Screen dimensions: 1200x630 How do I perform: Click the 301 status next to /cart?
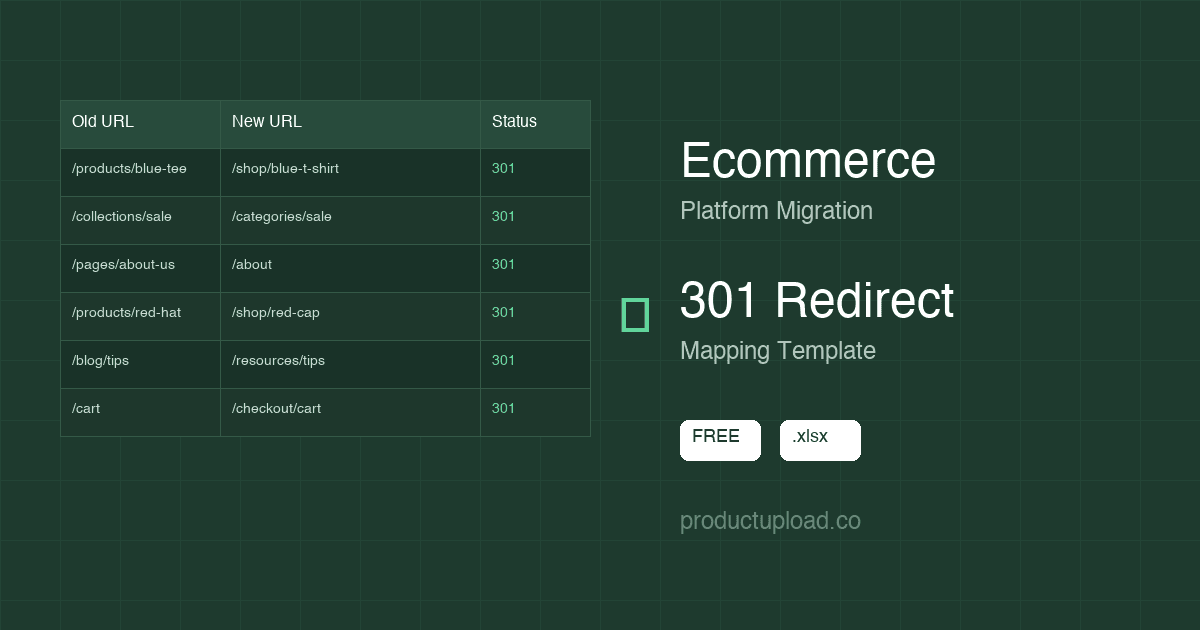[x=502, y=408]
